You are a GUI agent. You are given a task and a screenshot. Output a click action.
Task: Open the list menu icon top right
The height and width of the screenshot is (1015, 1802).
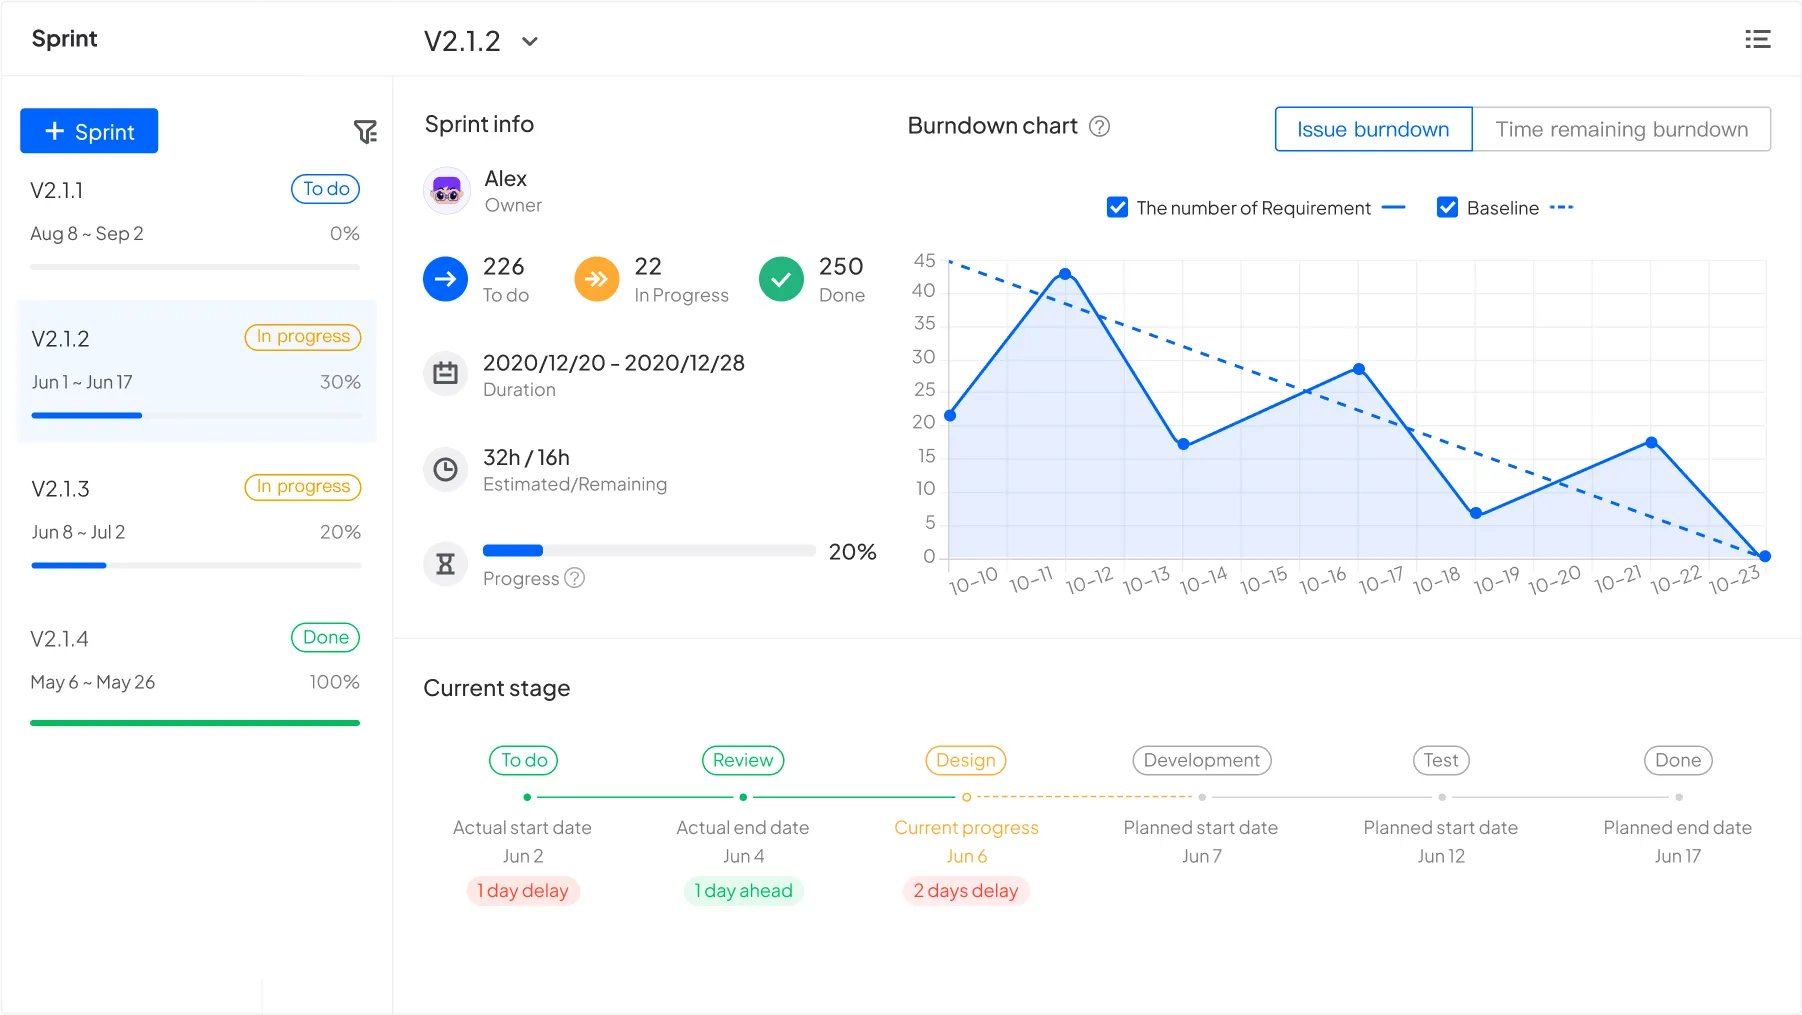tap(1757, 39)
